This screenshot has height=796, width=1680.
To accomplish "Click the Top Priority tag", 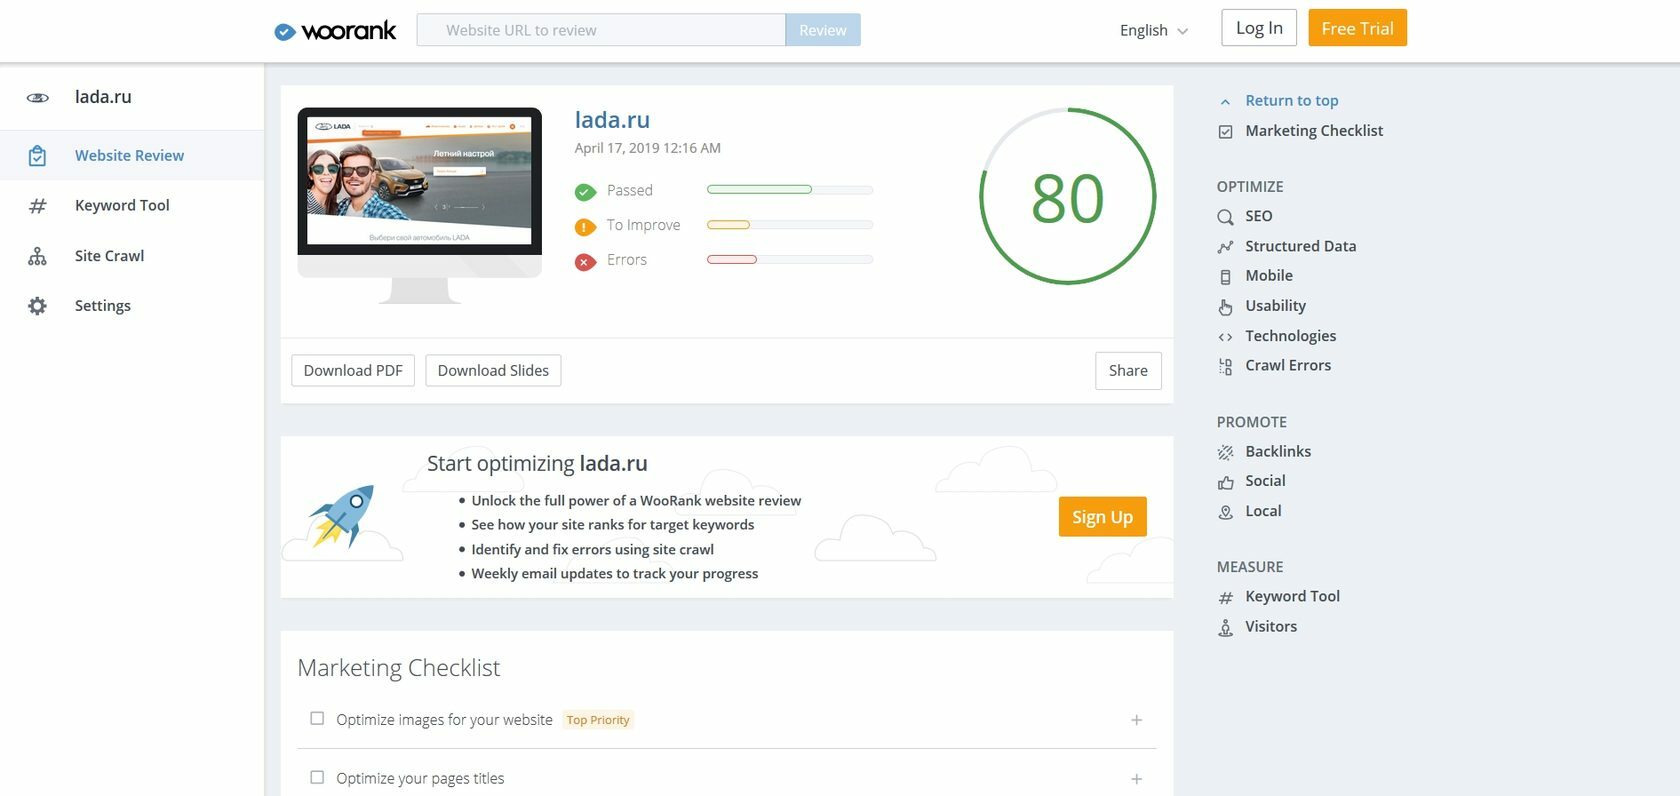I will pyautogui.click(x=598, y=720).
